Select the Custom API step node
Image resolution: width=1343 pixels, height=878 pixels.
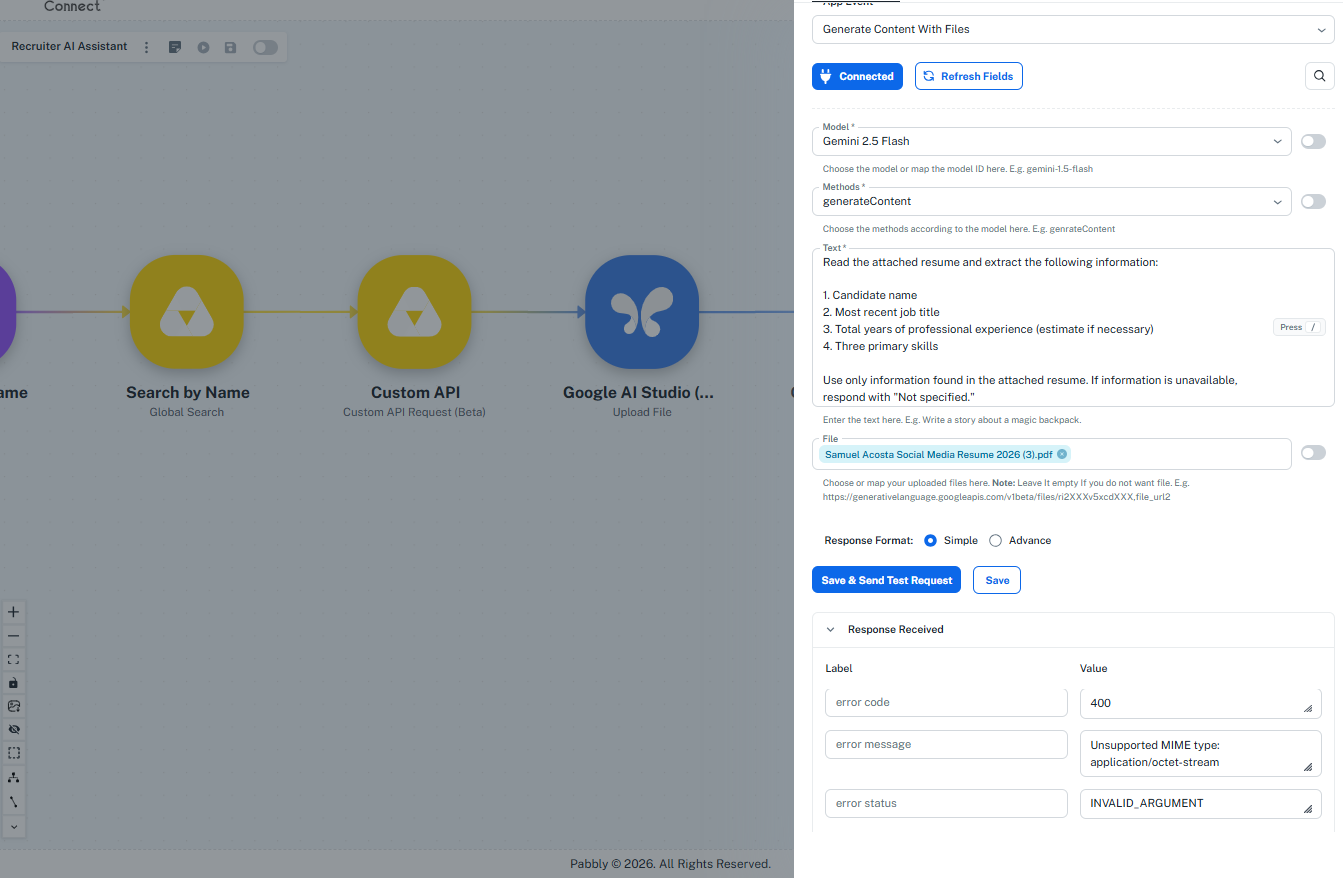414,312
